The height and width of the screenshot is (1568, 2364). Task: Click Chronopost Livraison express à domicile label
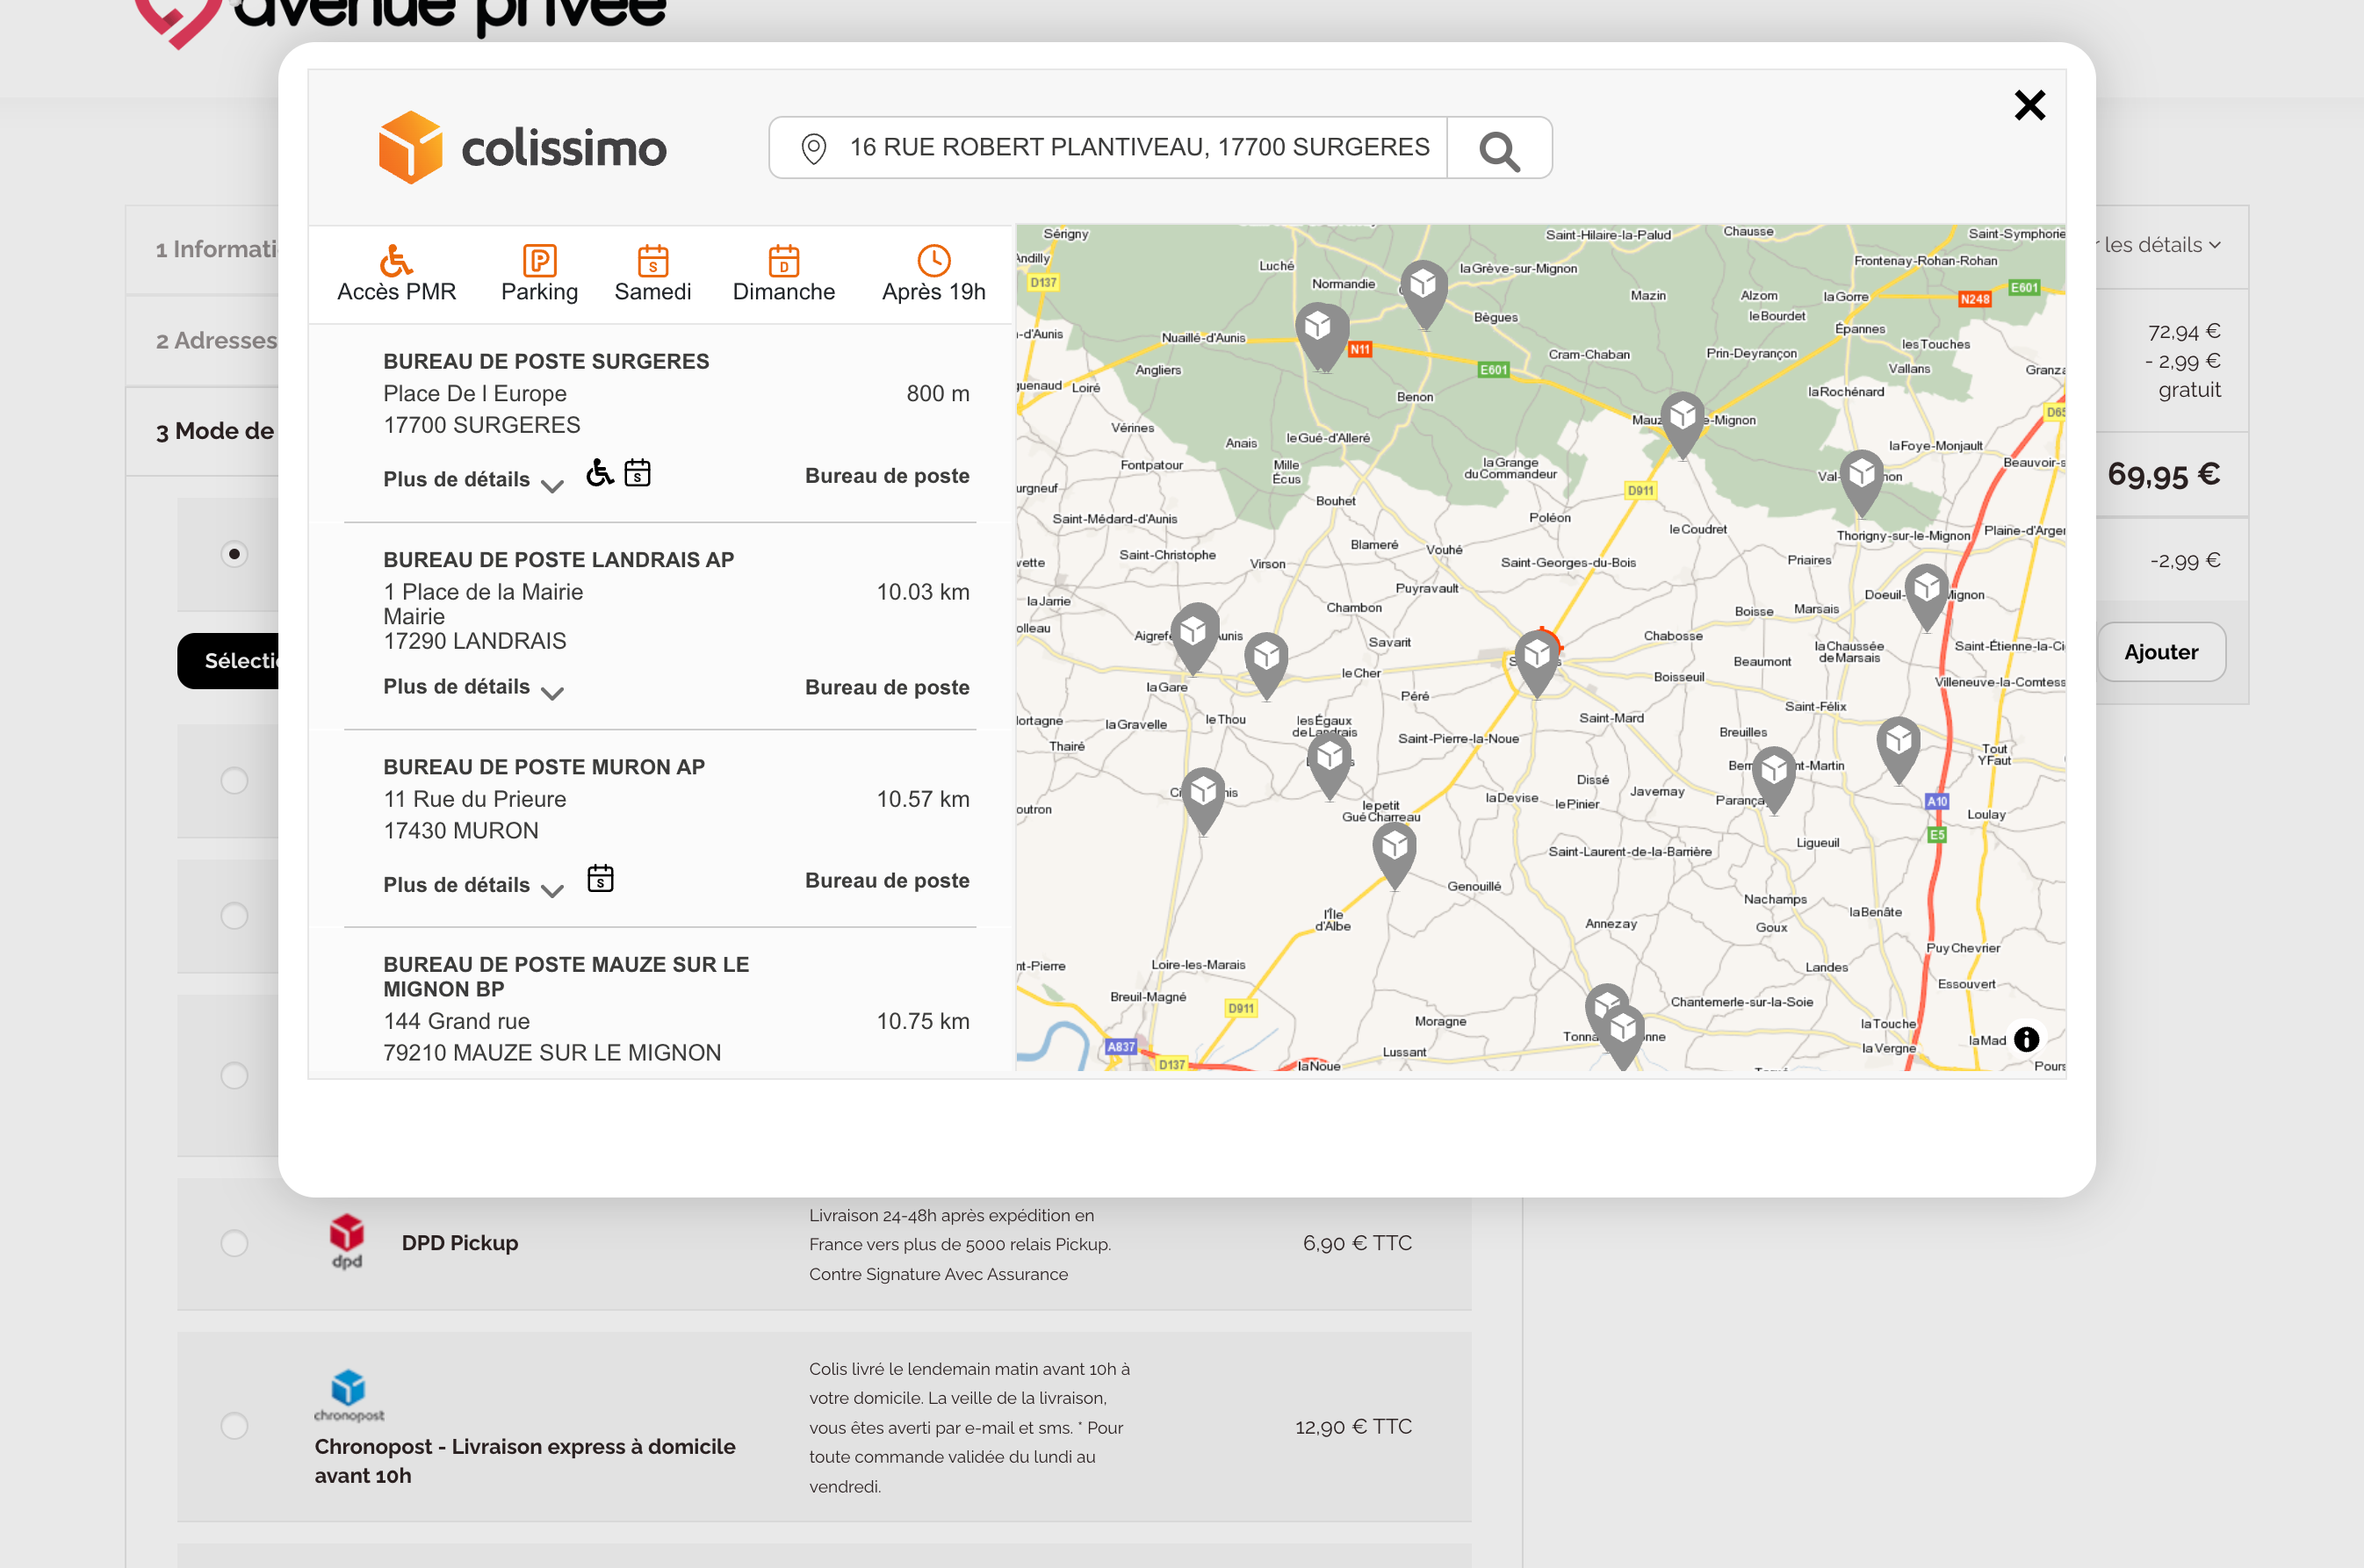[525, 1461]
